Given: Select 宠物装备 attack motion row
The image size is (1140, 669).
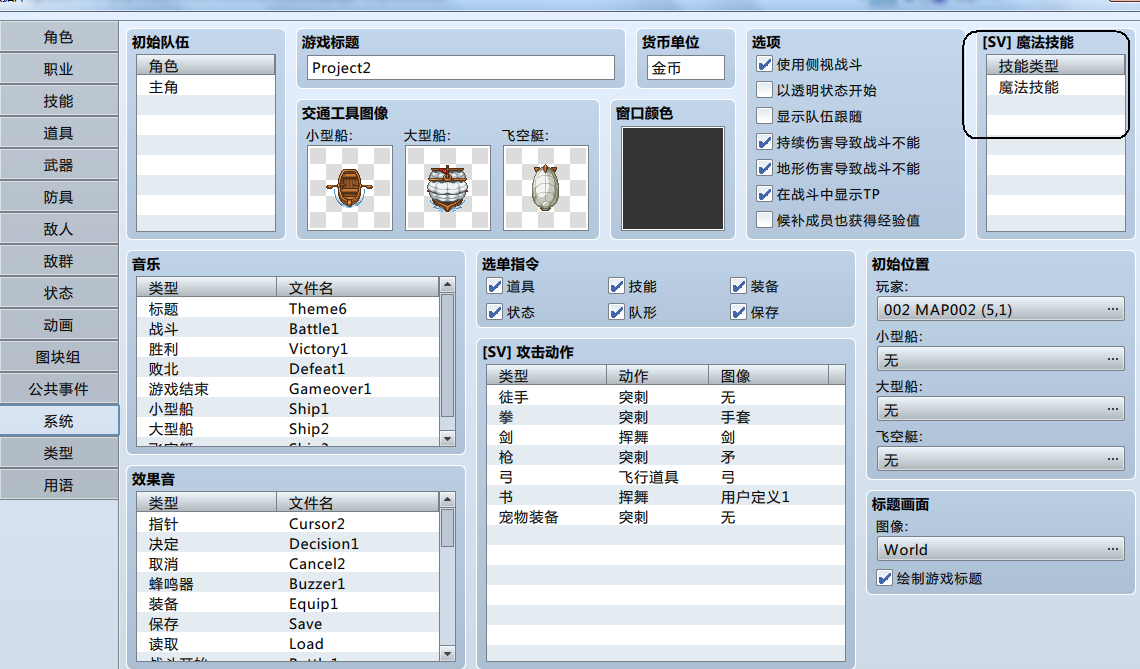Looking at the screenshot, I should (x=666, y=517).
